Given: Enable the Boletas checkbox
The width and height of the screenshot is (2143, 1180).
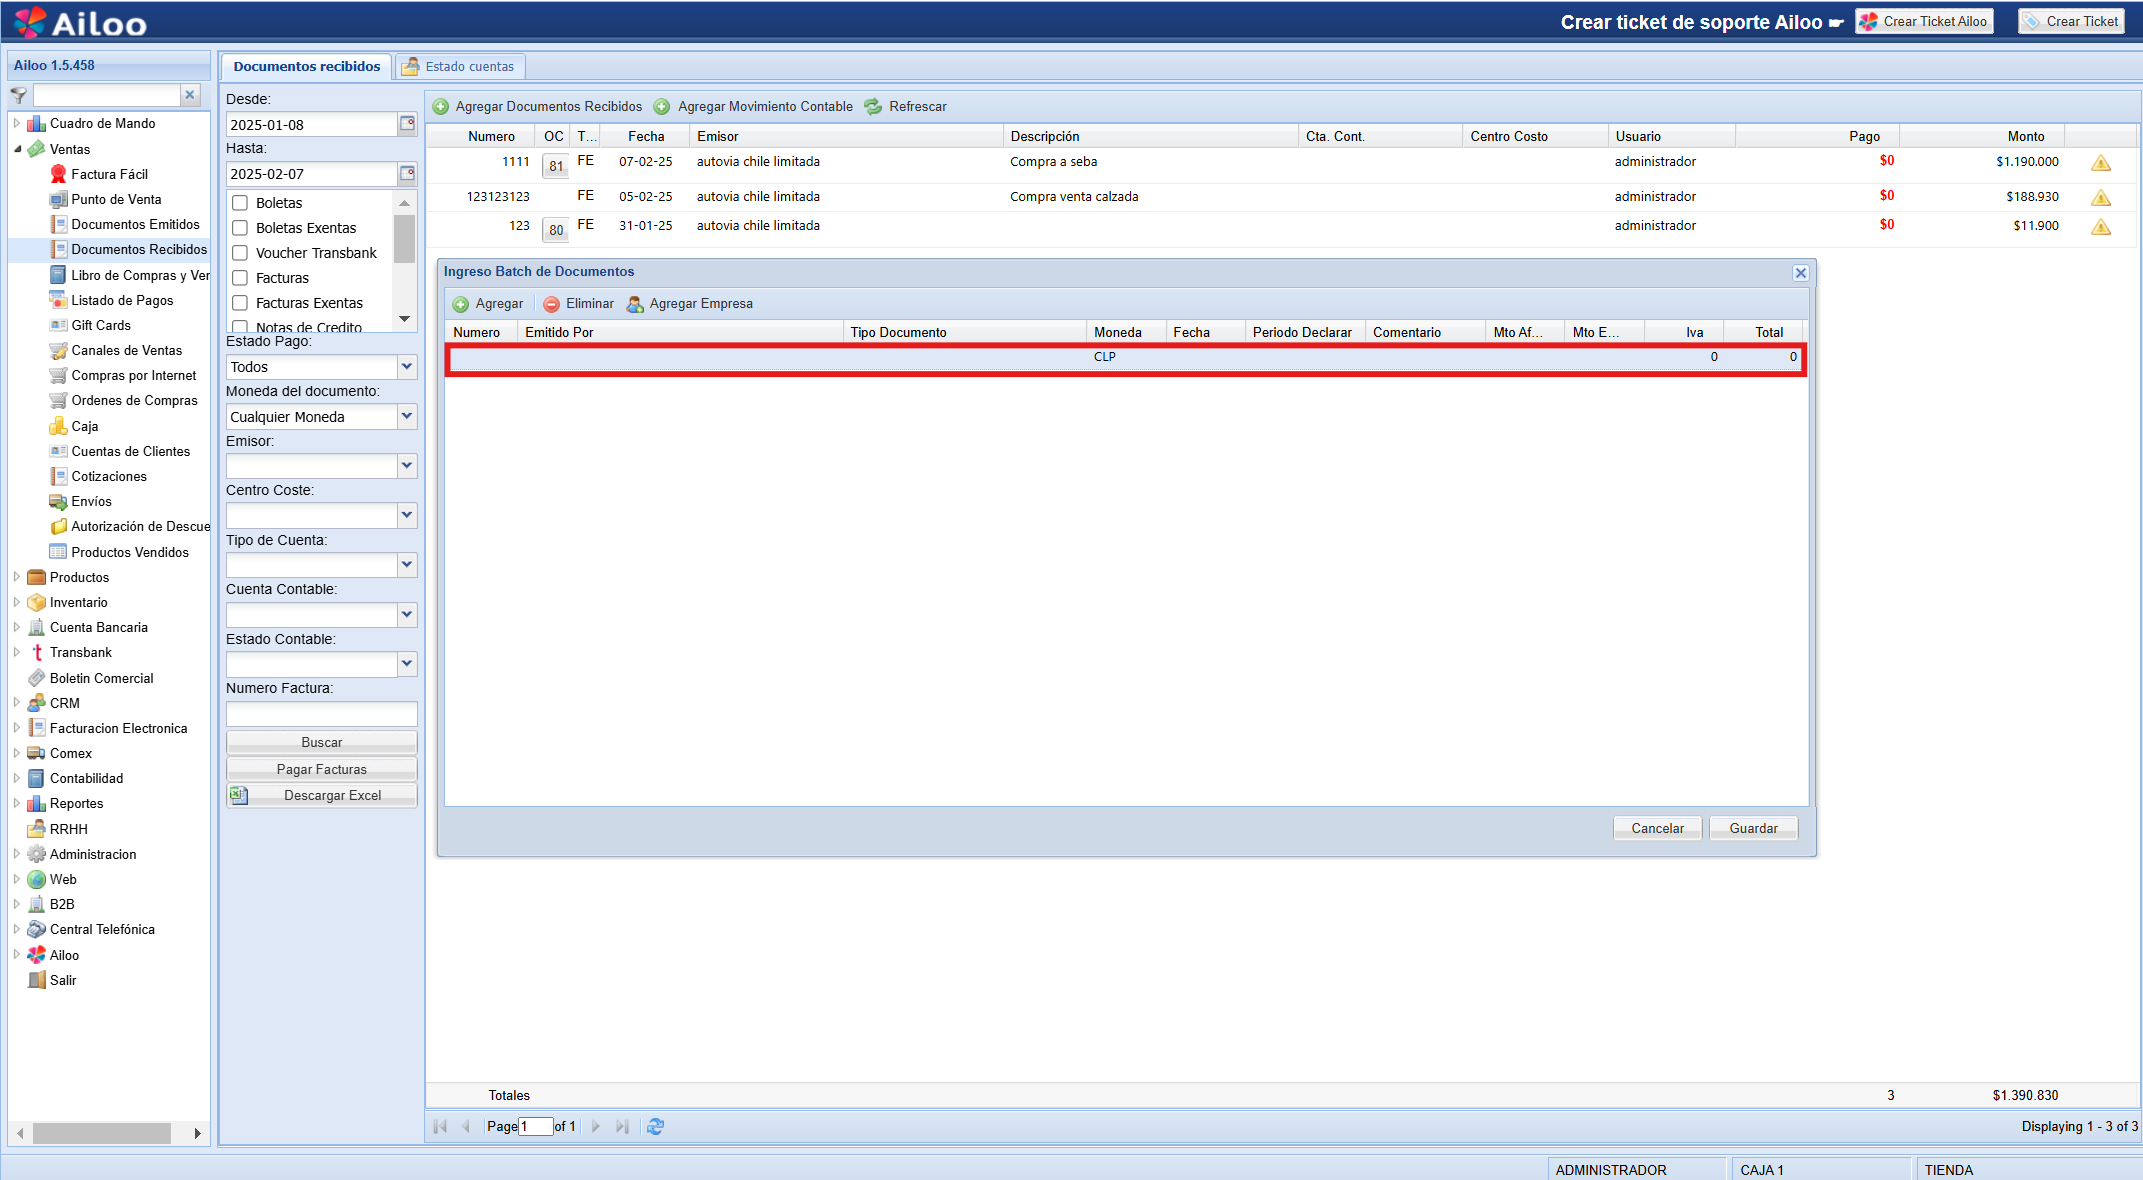Looking at the screenshot, I should point(240,203).
